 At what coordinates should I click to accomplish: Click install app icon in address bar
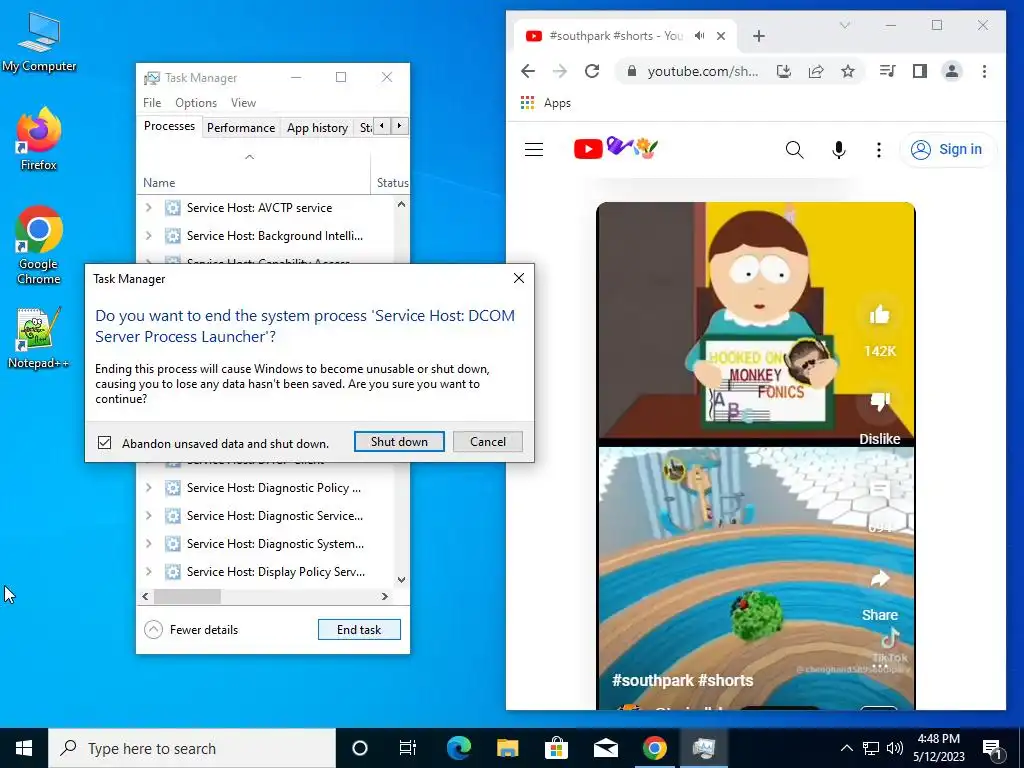pyautogui.click(x=784, y=71)
